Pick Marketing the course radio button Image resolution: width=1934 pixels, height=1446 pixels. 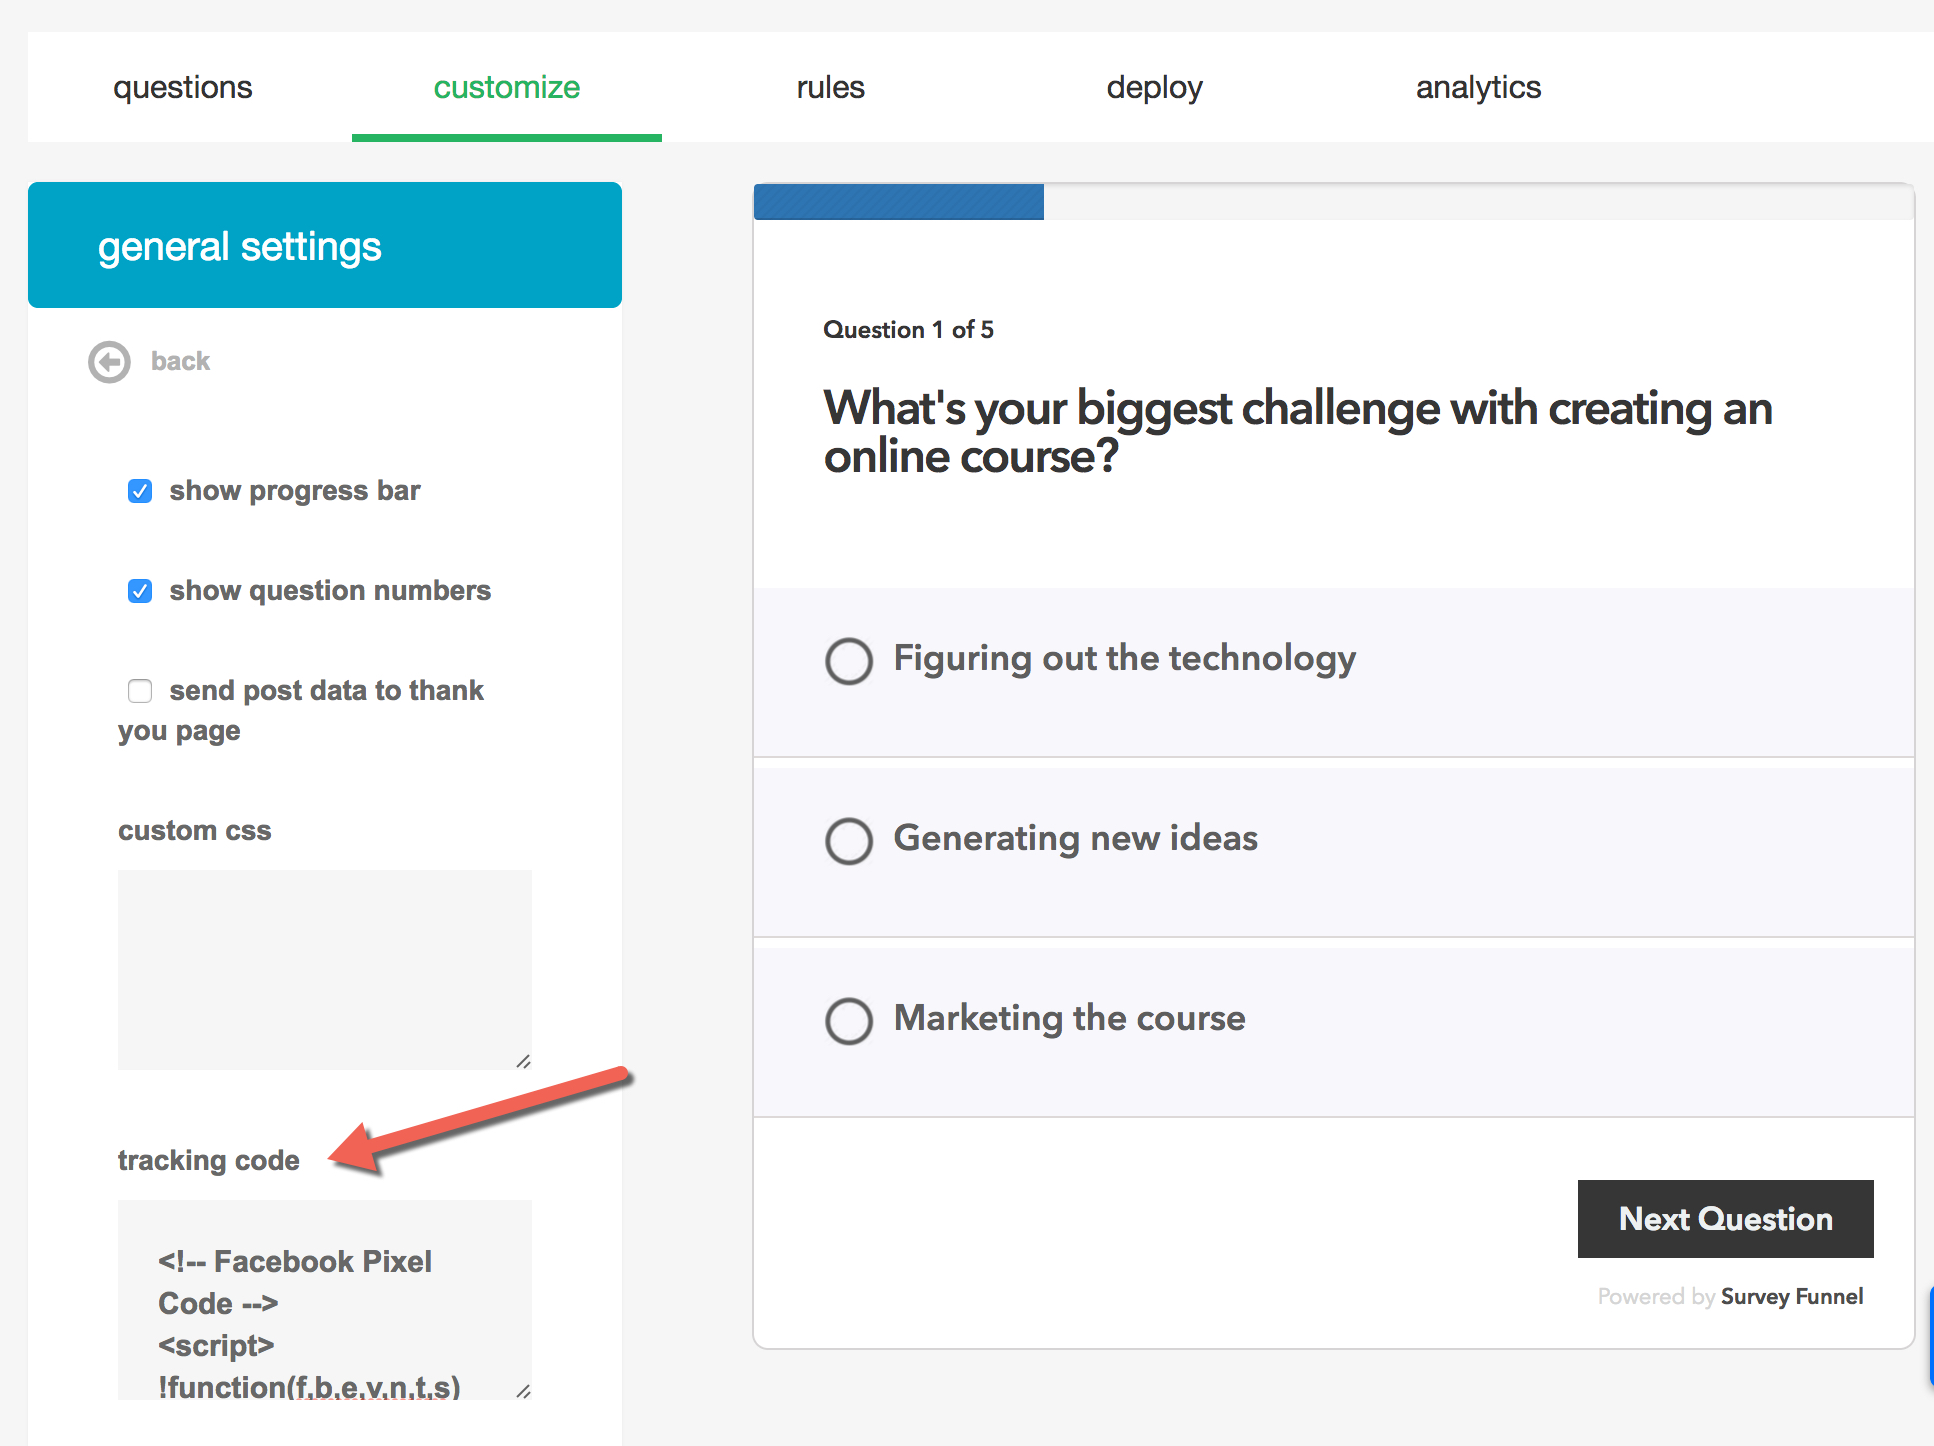click(x=849, y=1021)
